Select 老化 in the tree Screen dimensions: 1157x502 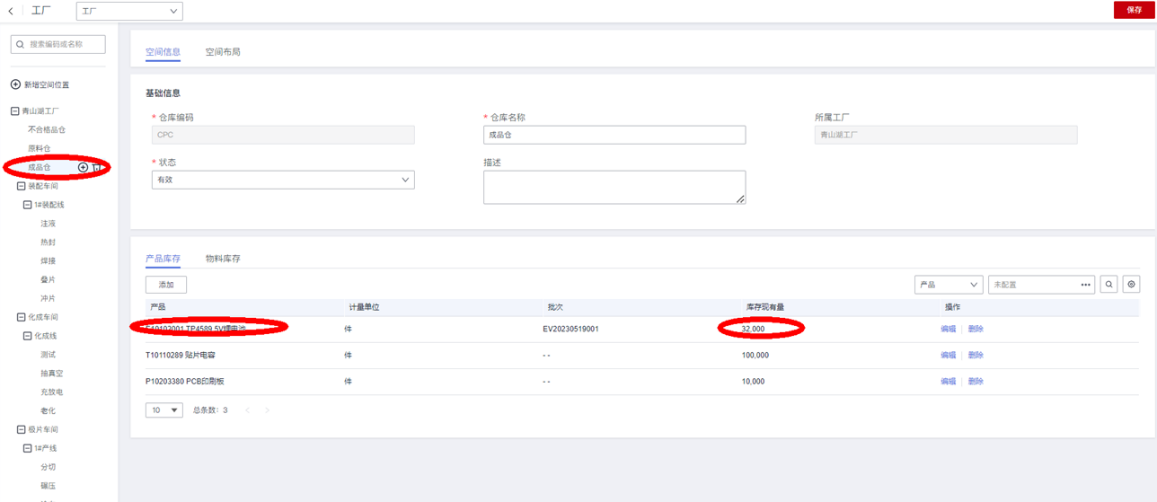(x=48, y=410)
